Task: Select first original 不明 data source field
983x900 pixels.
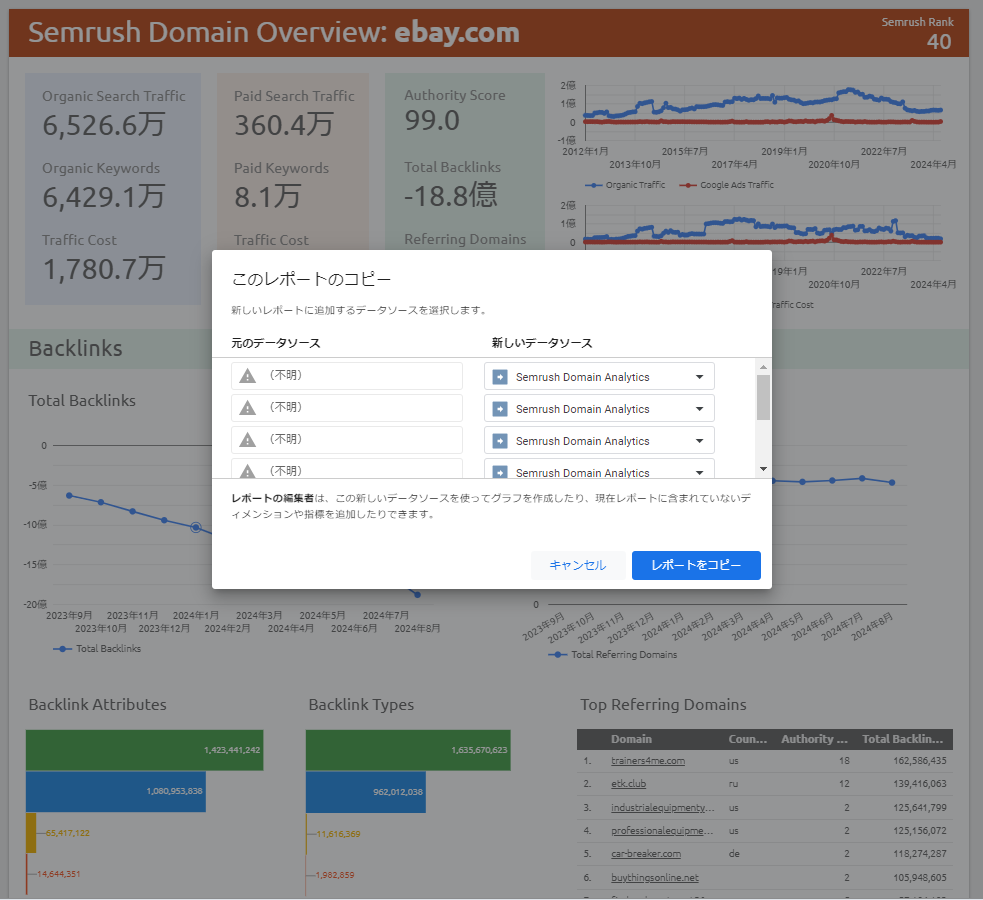Action: pyautogui.click(x=347, y=376)
